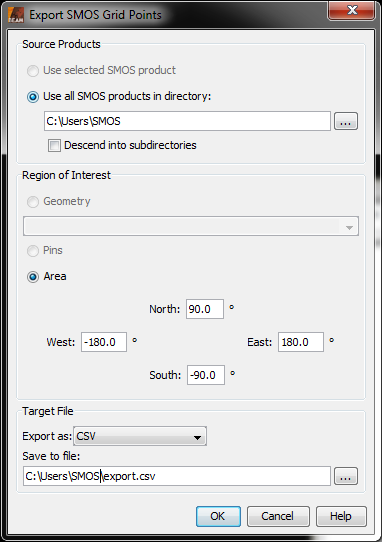Open the 'Export as' CSV dropdown

(x=140, y=436)
